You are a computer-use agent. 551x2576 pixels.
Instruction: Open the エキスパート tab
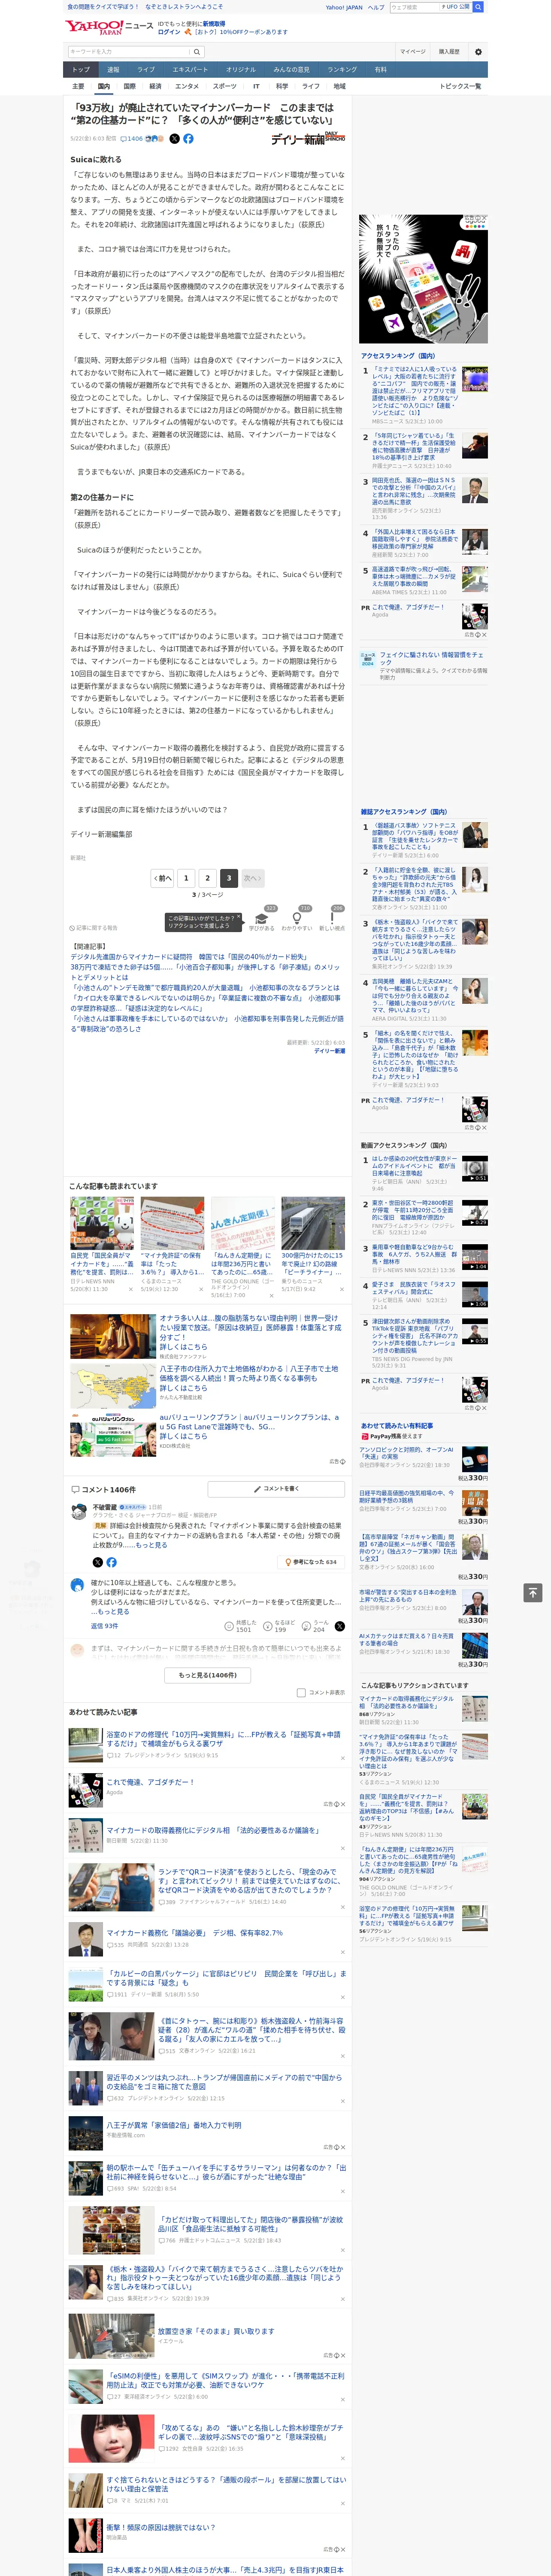pos(190,70)
